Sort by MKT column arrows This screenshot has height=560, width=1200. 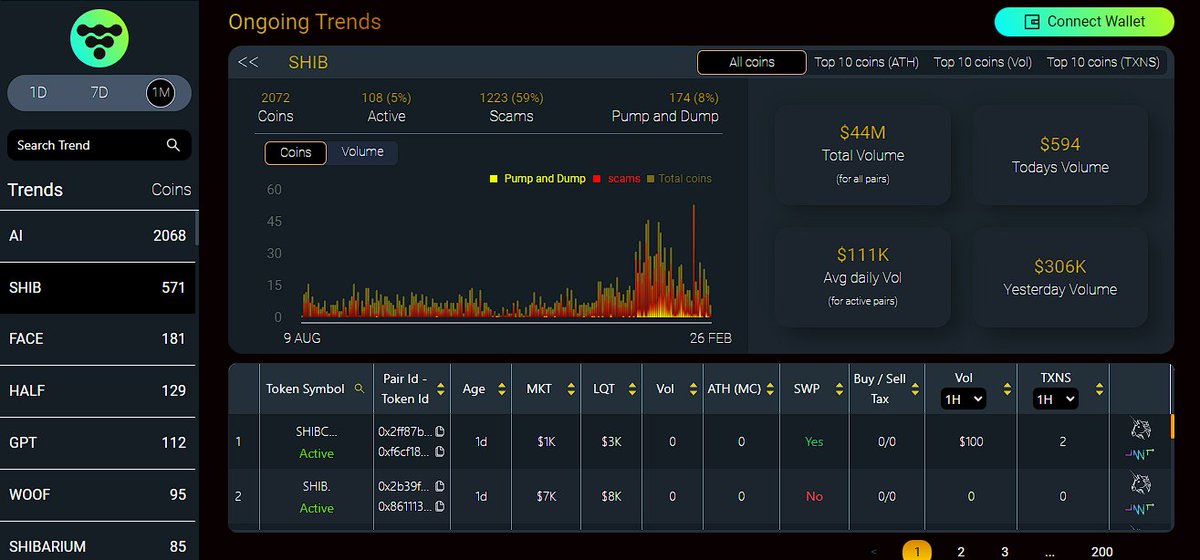click(x=571, y=389)
